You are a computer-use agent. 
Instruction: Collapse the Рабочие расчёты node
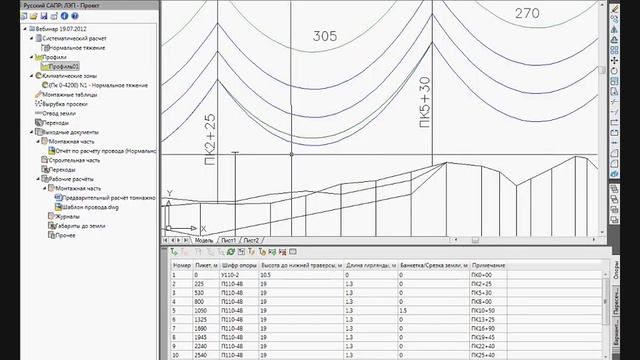pyautogui.click(x=38, y=179)
